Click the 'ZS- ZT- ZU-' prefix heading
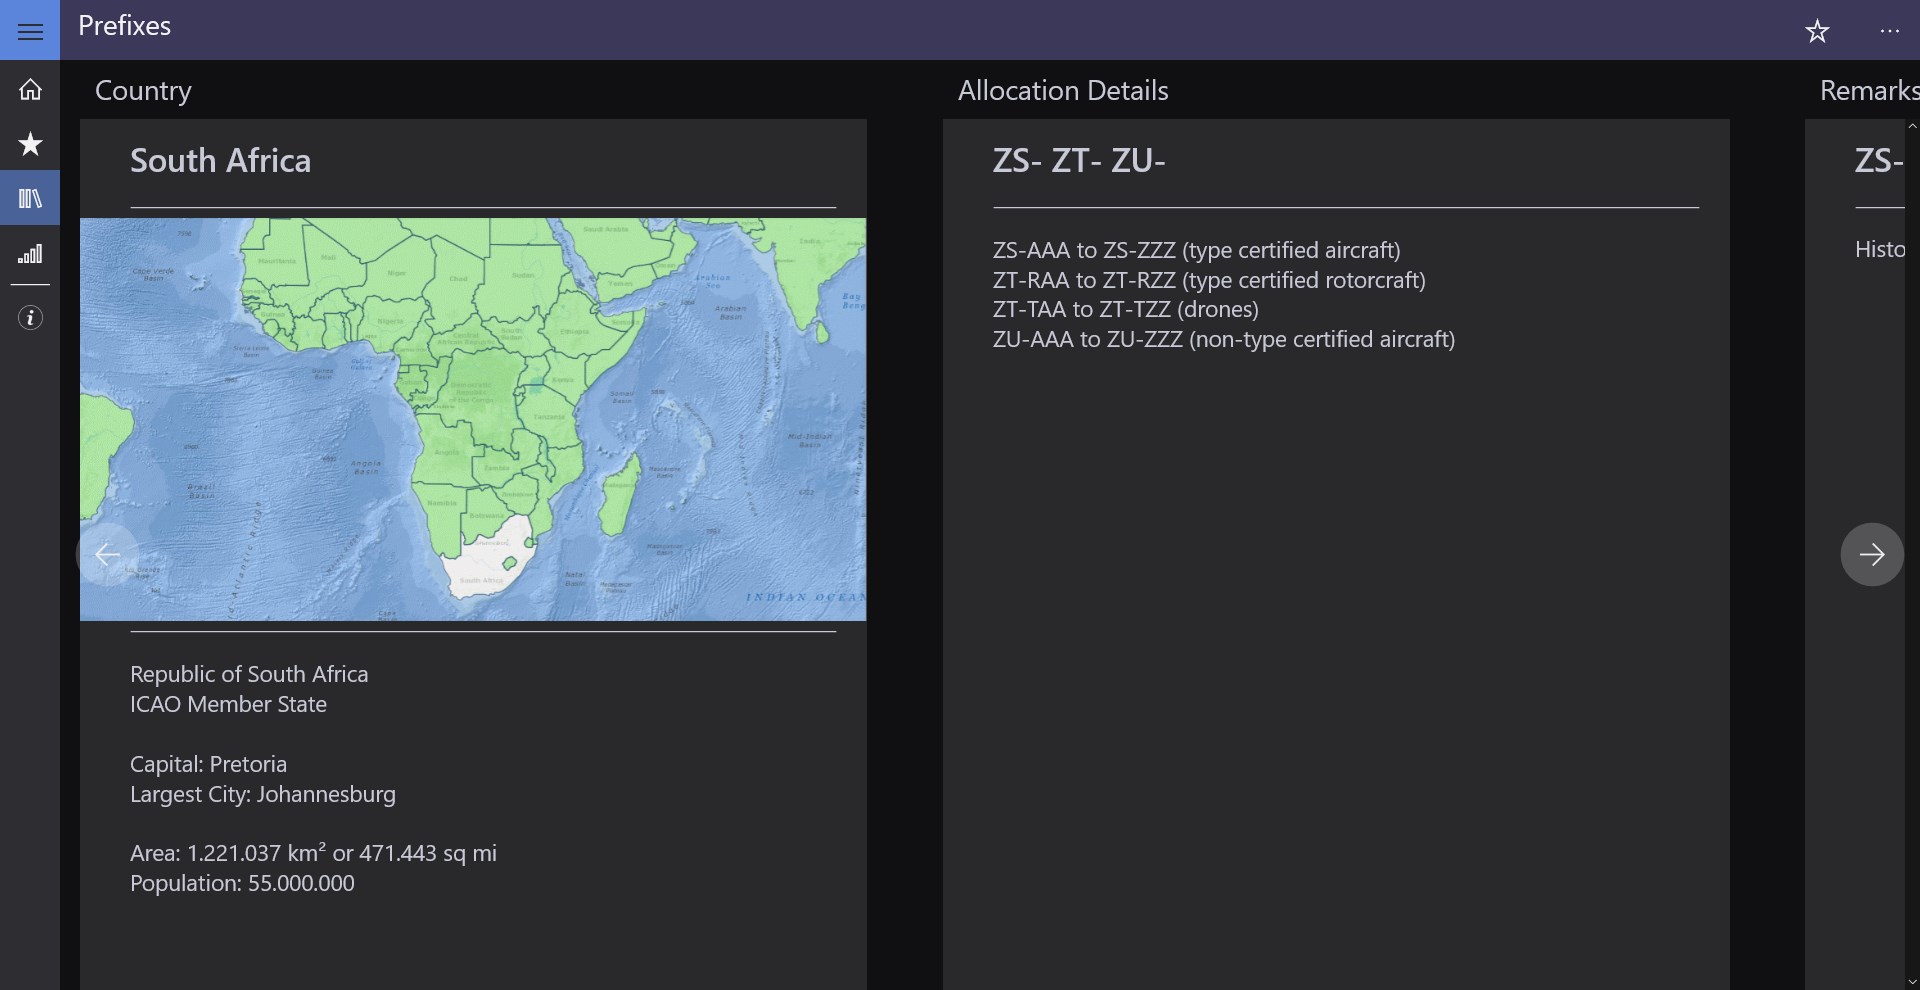The height and width of the screenshot is (990, 1920). click(1079, 161)
